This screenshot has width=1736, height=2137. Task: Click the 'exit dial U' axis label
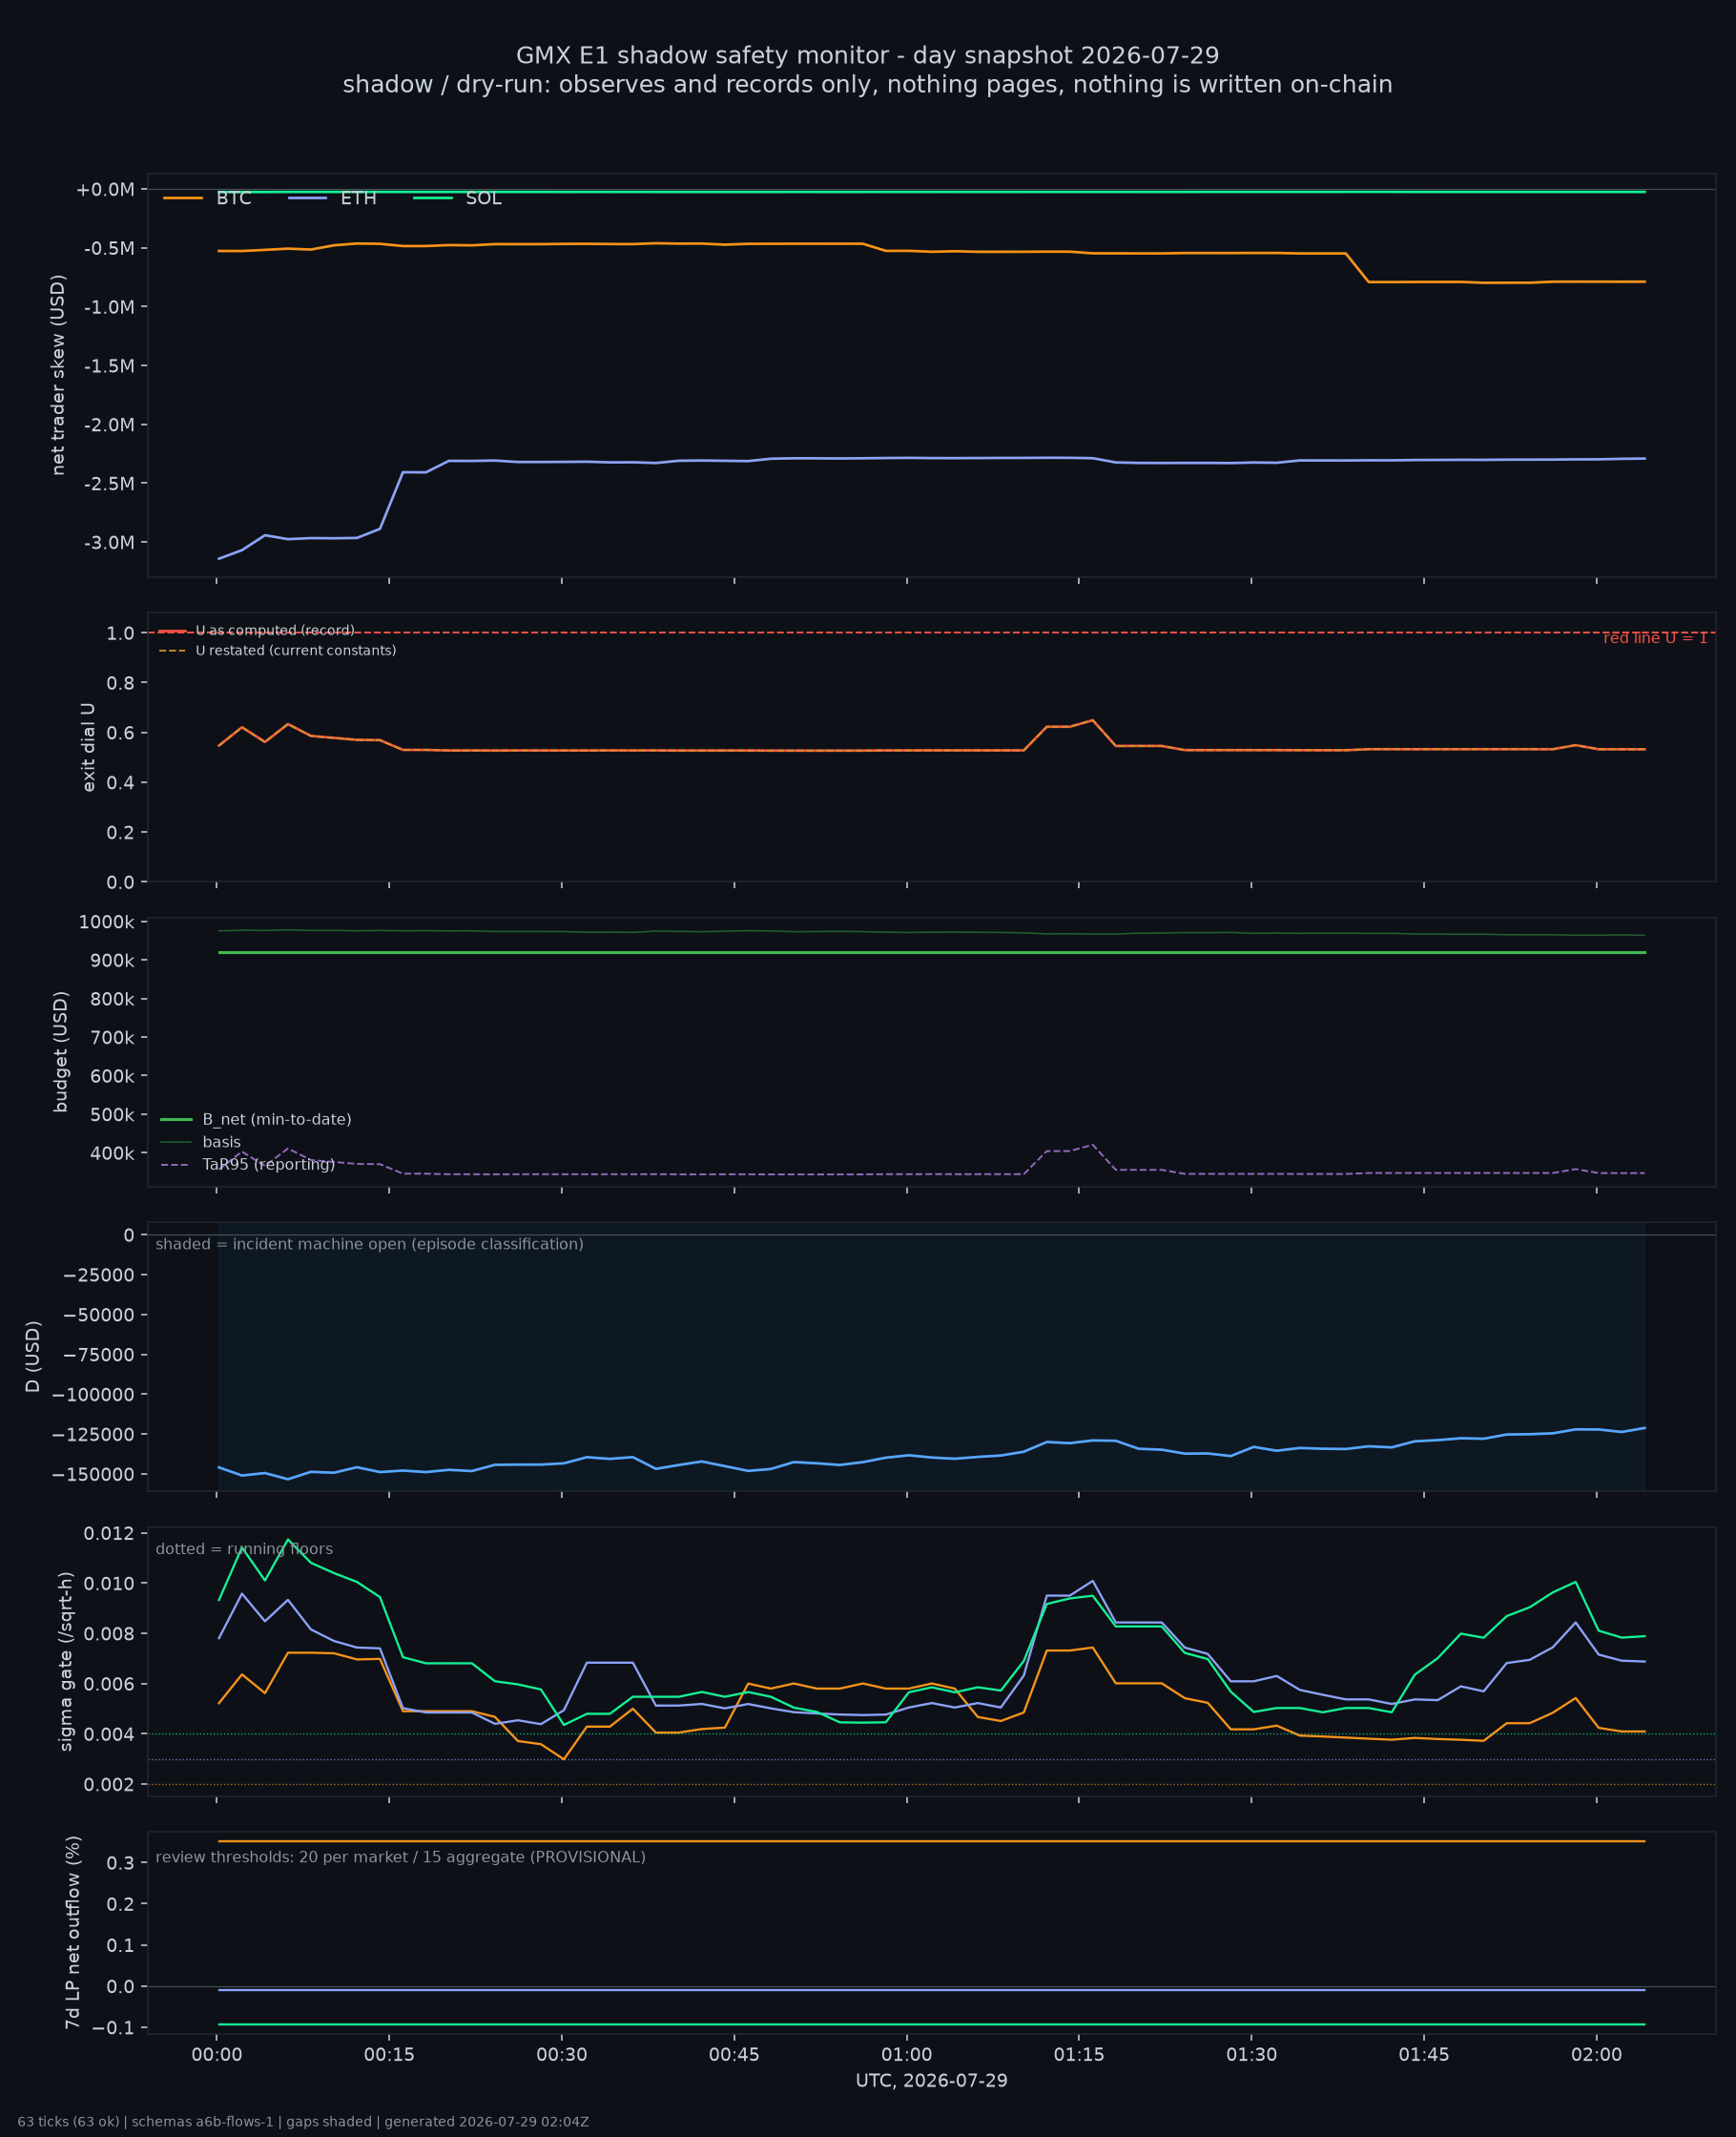(x=88, y=747)
